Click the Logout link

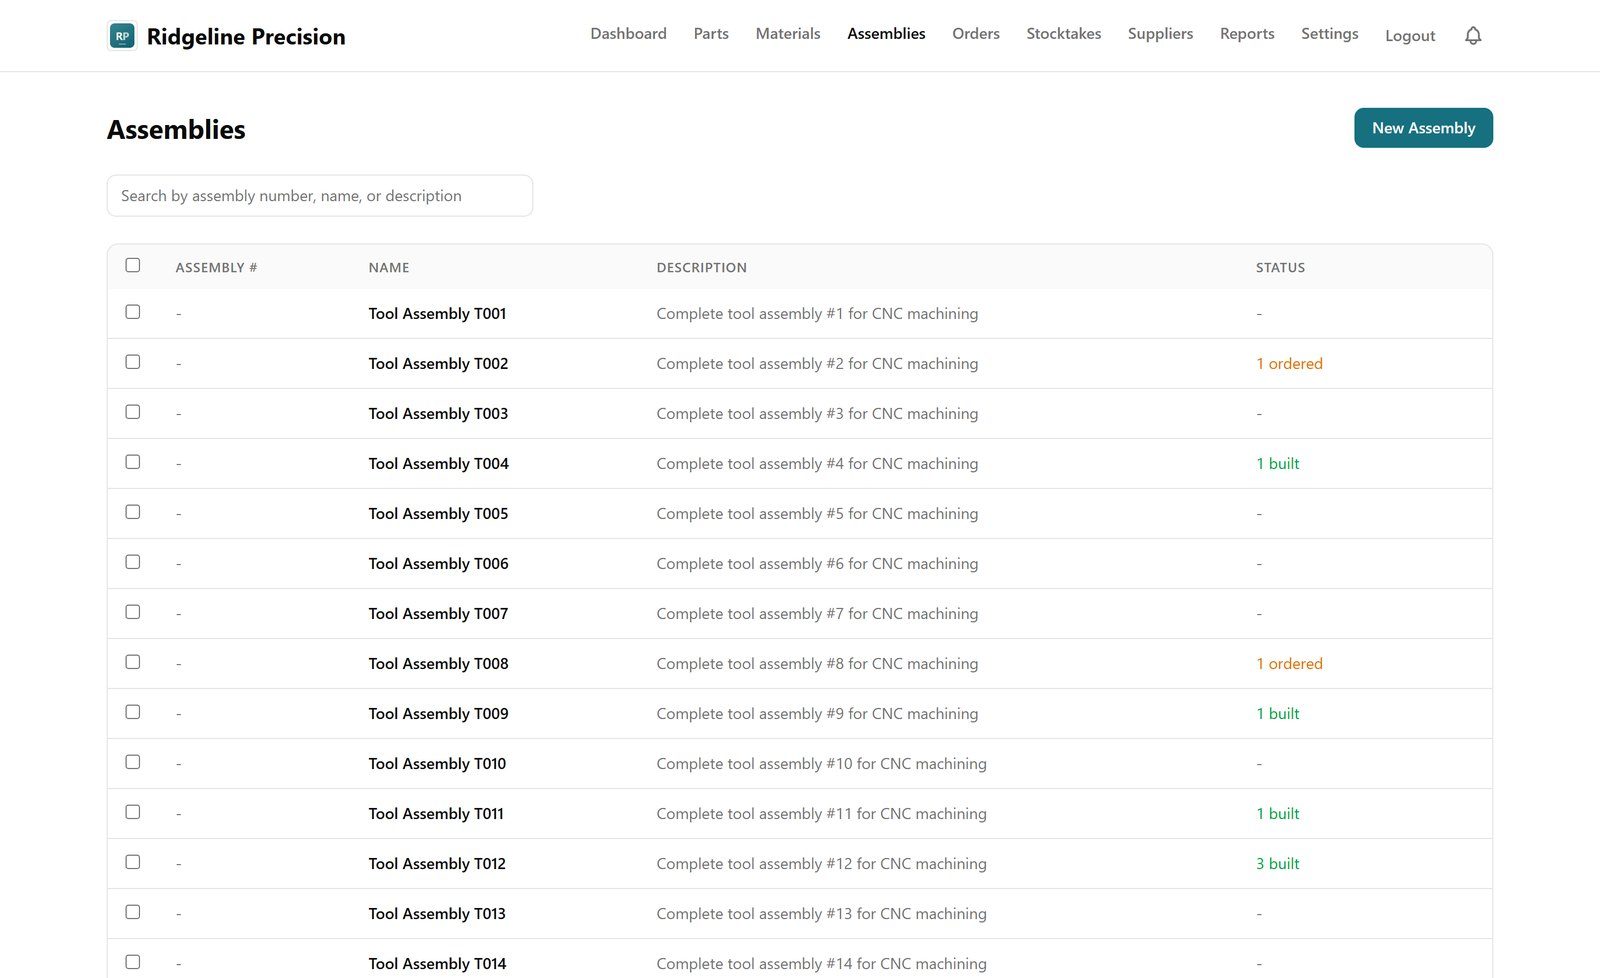tap(1410, 36)
